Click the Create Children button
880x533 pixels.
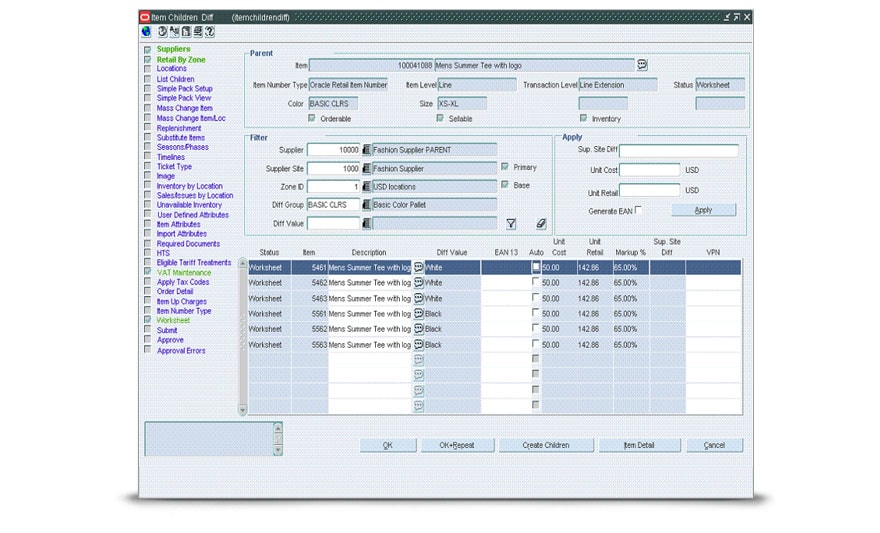546,445
